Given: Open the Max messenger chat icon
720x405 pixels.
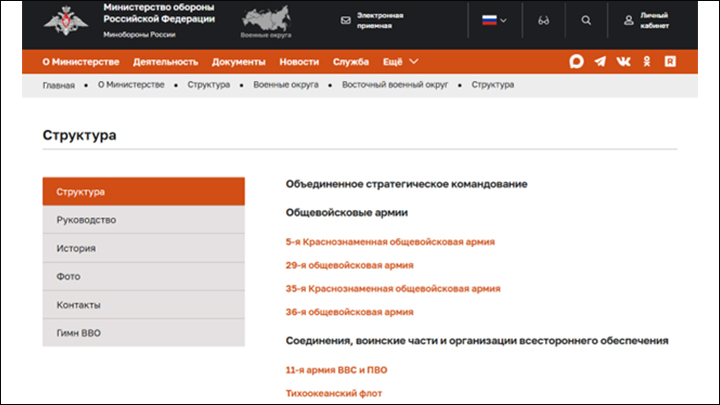Looking at the screenshot, I should (x=576, y=62).
